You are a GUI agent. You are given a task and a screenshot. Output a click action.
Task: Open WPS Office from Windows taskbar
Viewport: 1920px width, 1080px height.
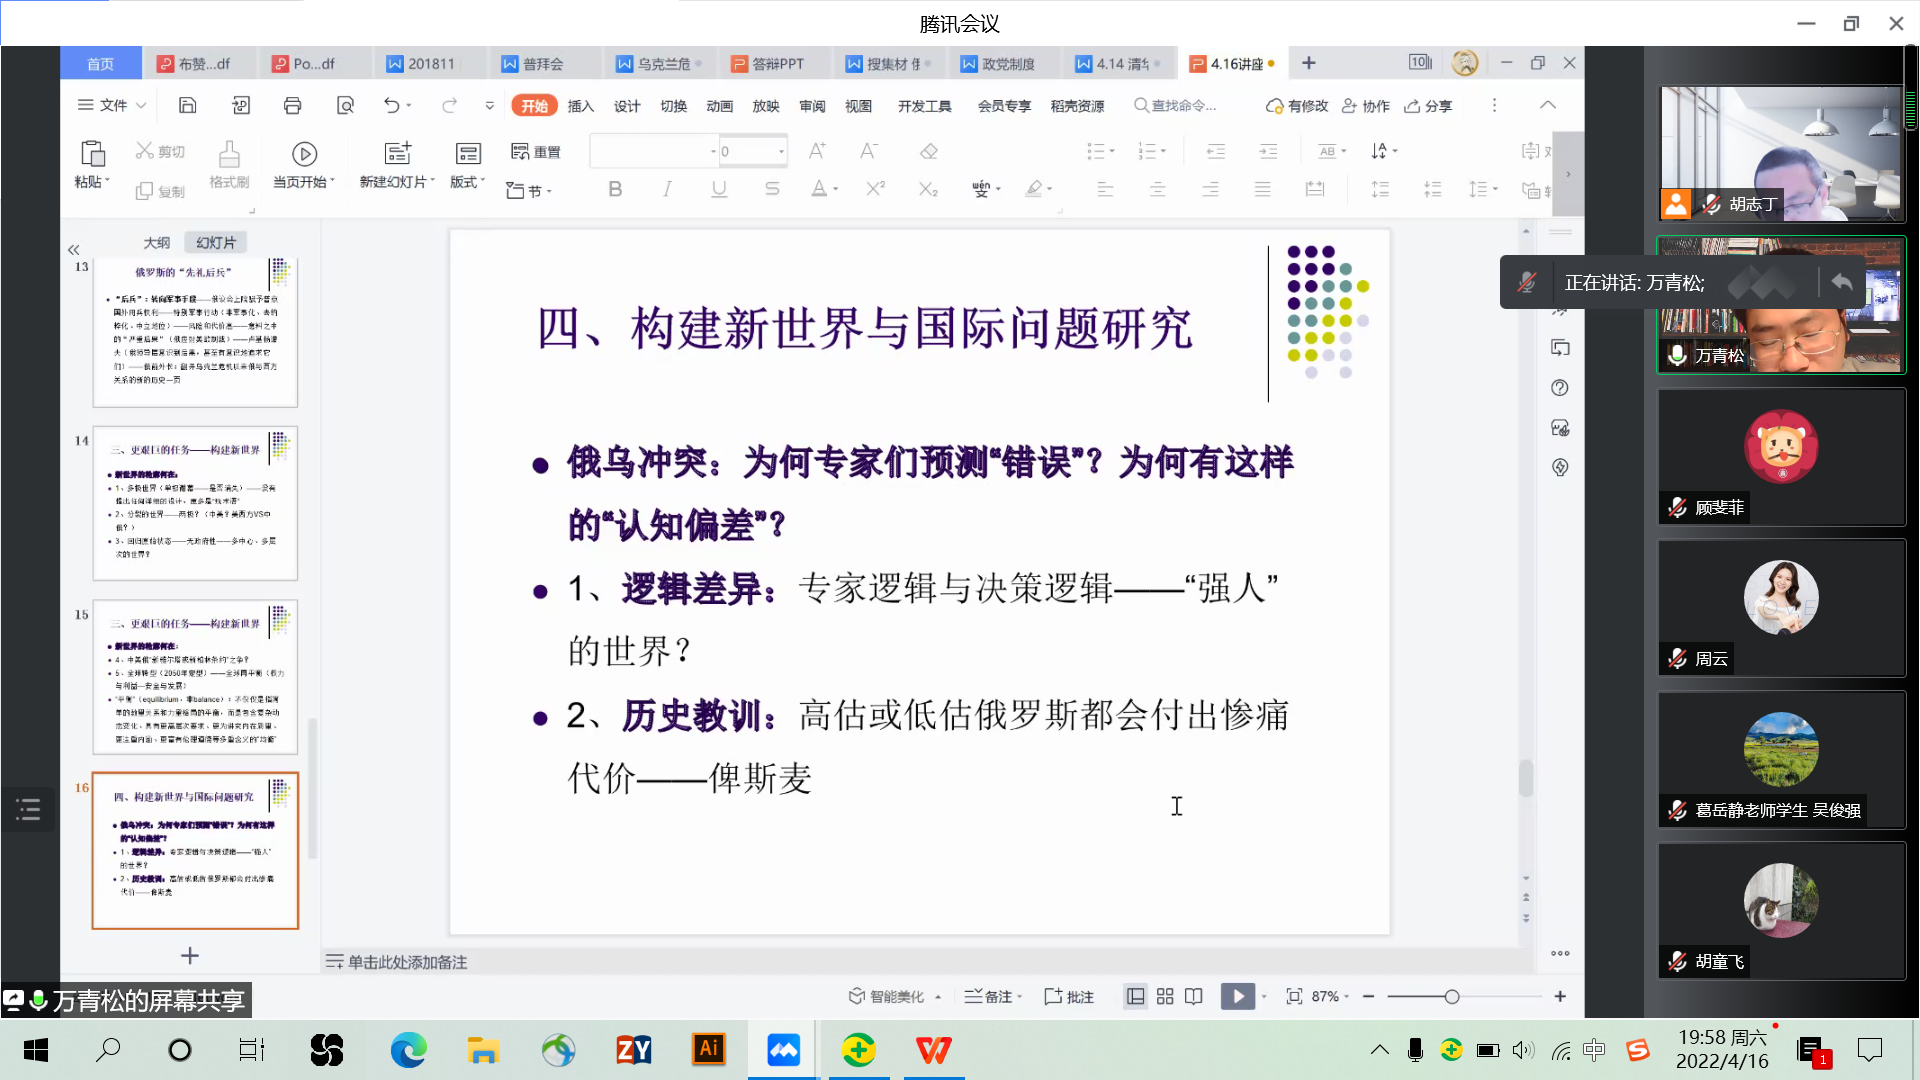pos(933,1050)
